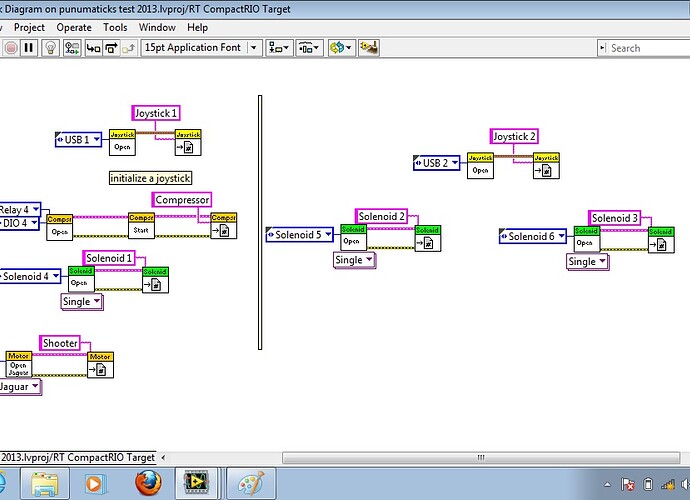Select the Joystick Open node wired to USB 2

coord(481,166)
